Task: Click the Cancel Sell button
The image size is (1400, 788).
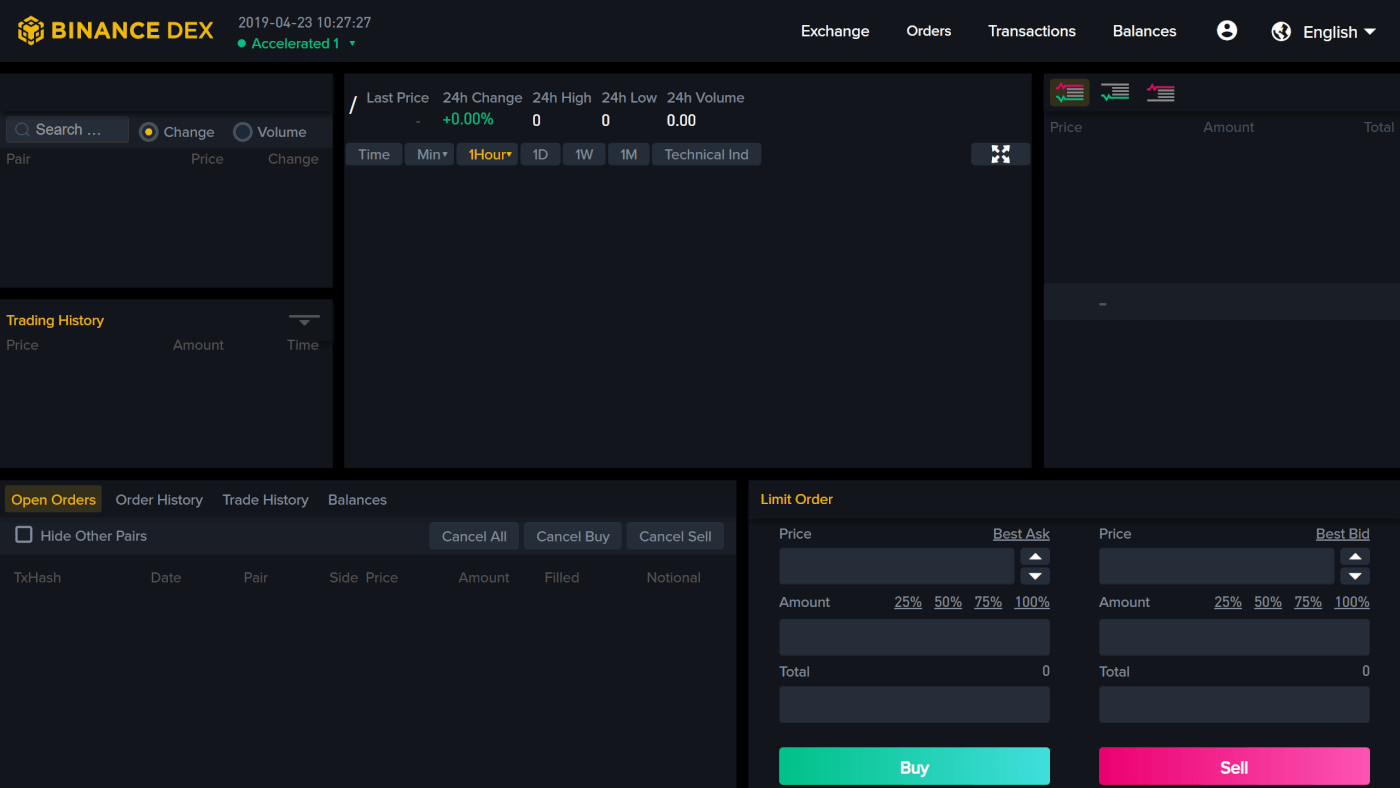Action: click(x=675, y=536)
